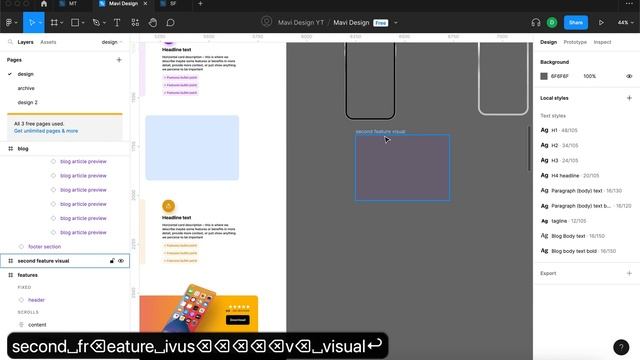
Task: Select the header layer under features
Action: (x=36, y=300)
